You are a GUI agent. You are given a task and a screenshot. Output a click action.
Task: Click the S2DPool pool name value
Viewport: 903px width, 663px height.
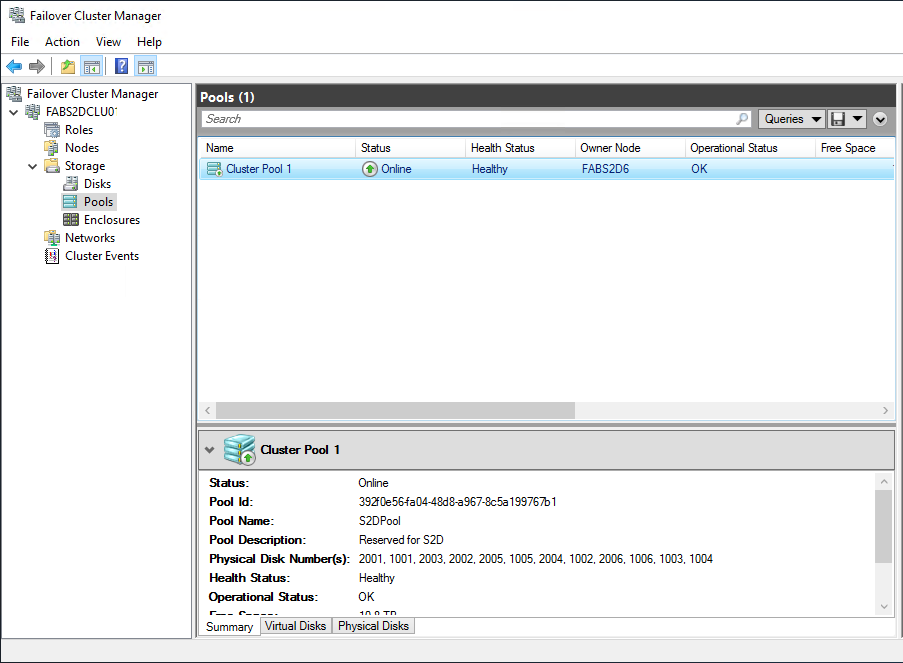pyautogui.click(x=380, y=521)
